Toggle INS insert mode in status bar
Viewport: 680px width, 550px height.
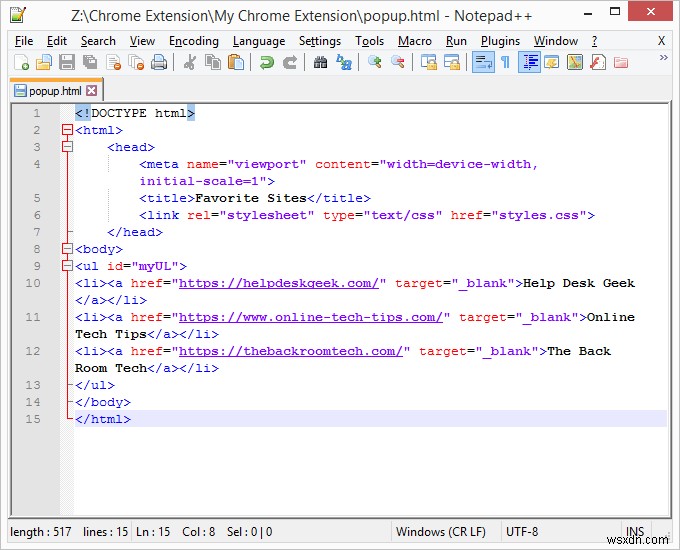(x=635, y=531)
